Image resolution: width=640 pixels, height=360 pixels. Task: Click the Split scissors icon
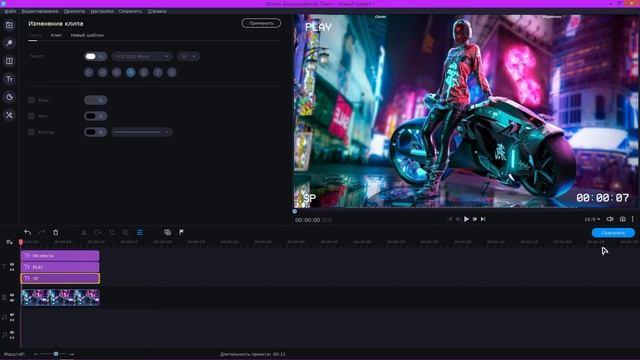pyautogui.click(x=84, y=232)
